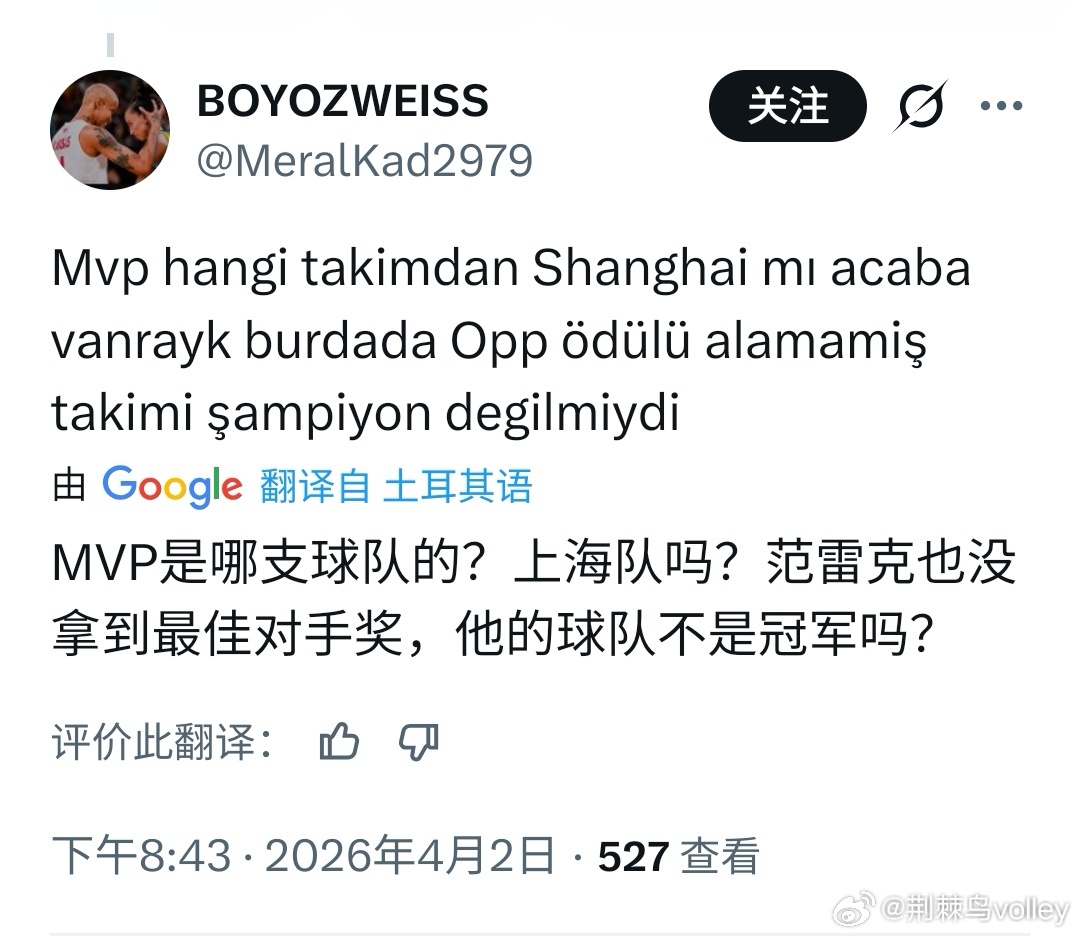The image size is (1080, 938).
Task: Rate translation with thumbs down
Action: tap(419, 742)
